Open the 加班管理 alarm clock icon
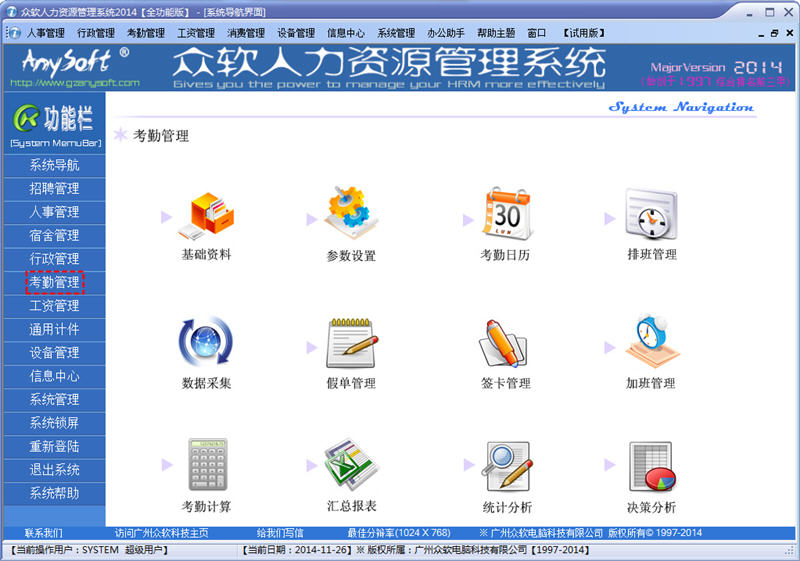This screenshot has width=800, height=561. pyautogui.click(x=652, y=341)
